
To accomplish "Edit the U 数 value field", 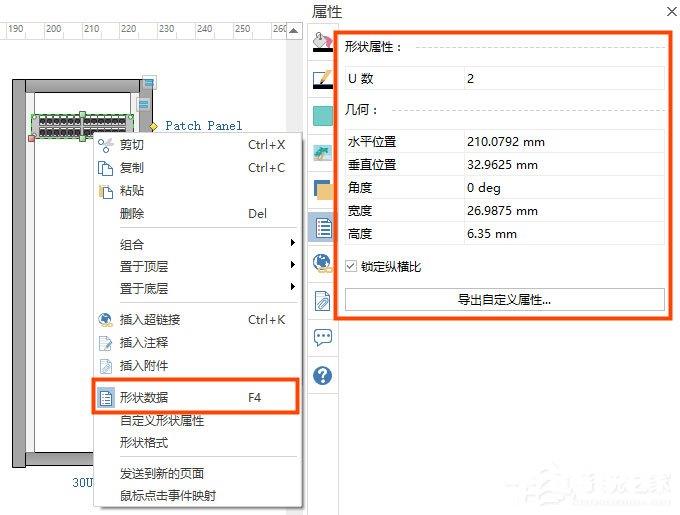I will pyautogui.click(x=564, y=78).
